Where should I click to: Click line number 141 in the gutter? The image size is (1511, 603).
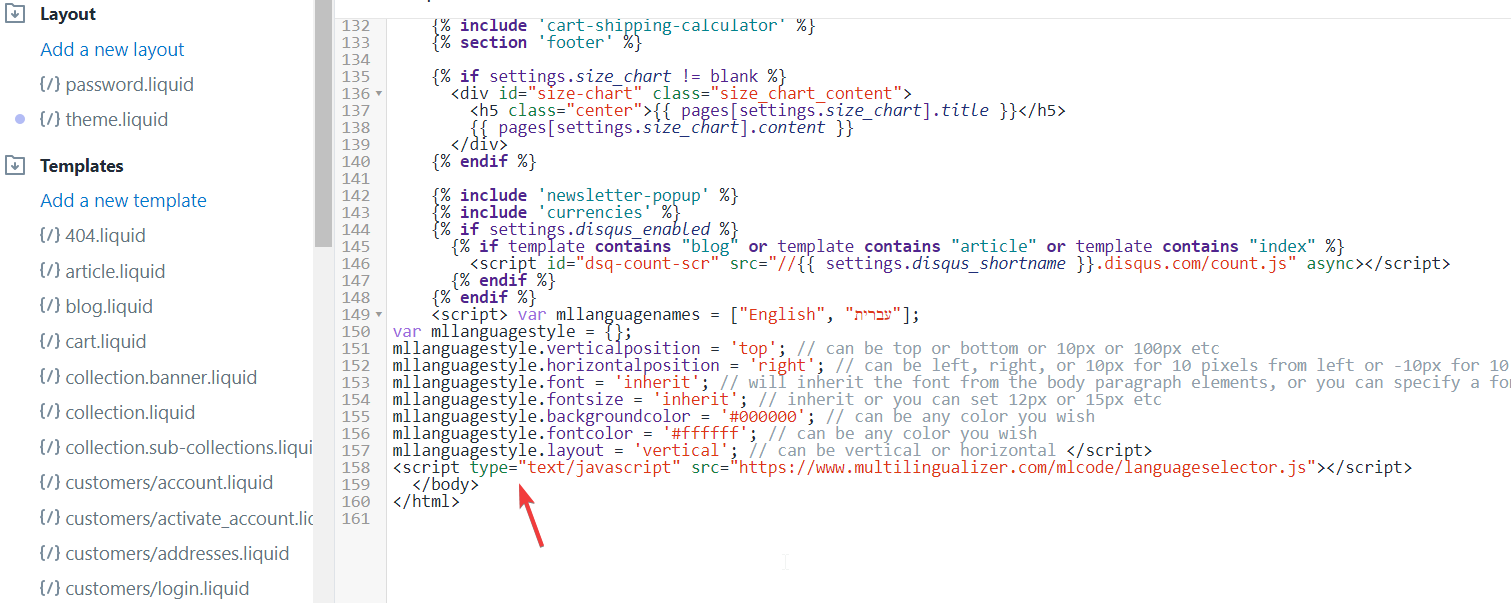[356, 179]
